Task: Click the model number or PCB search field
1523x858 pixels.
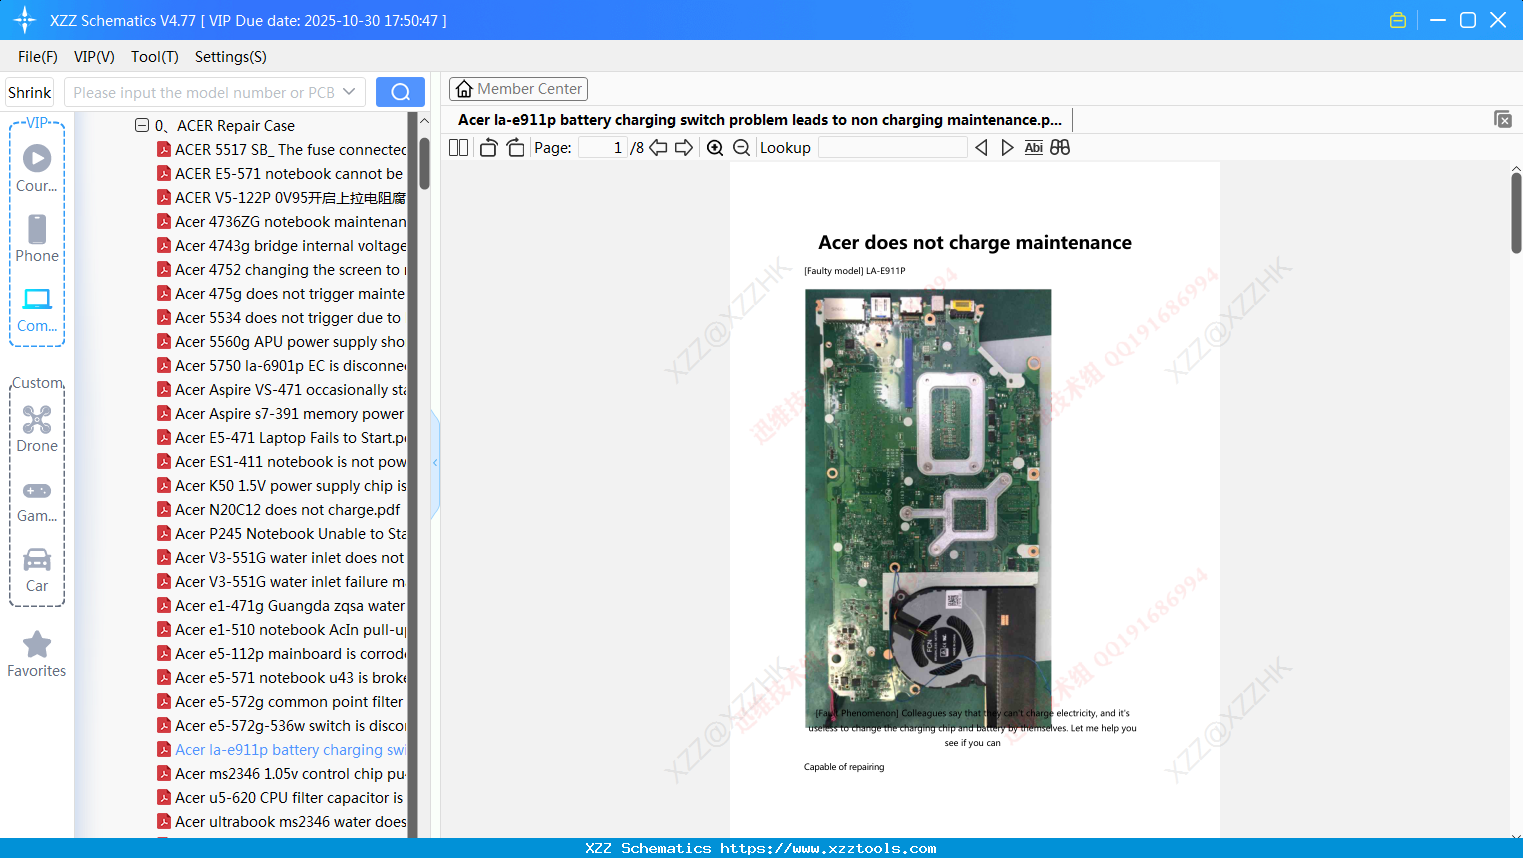Action: 205,92
